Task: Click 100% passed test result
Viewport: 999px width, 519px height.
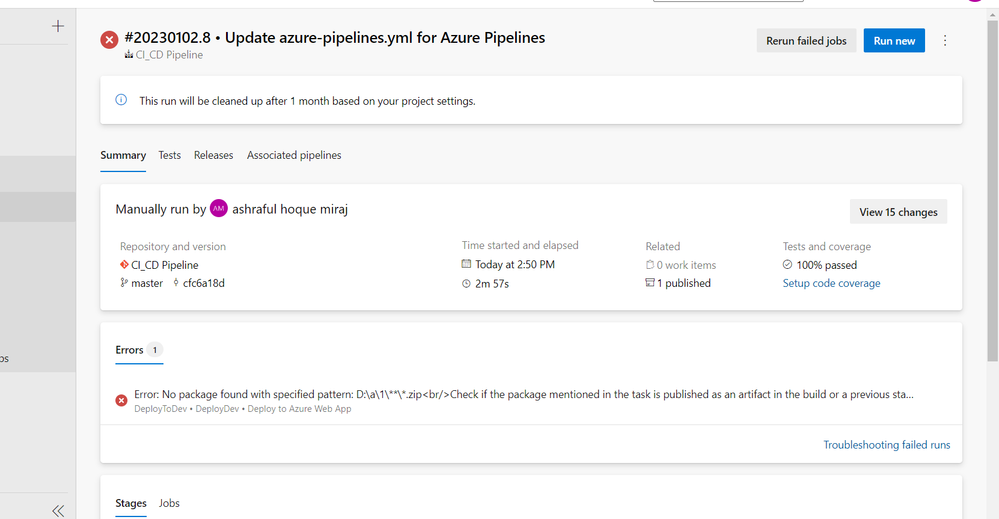Action: coord(826,265)
